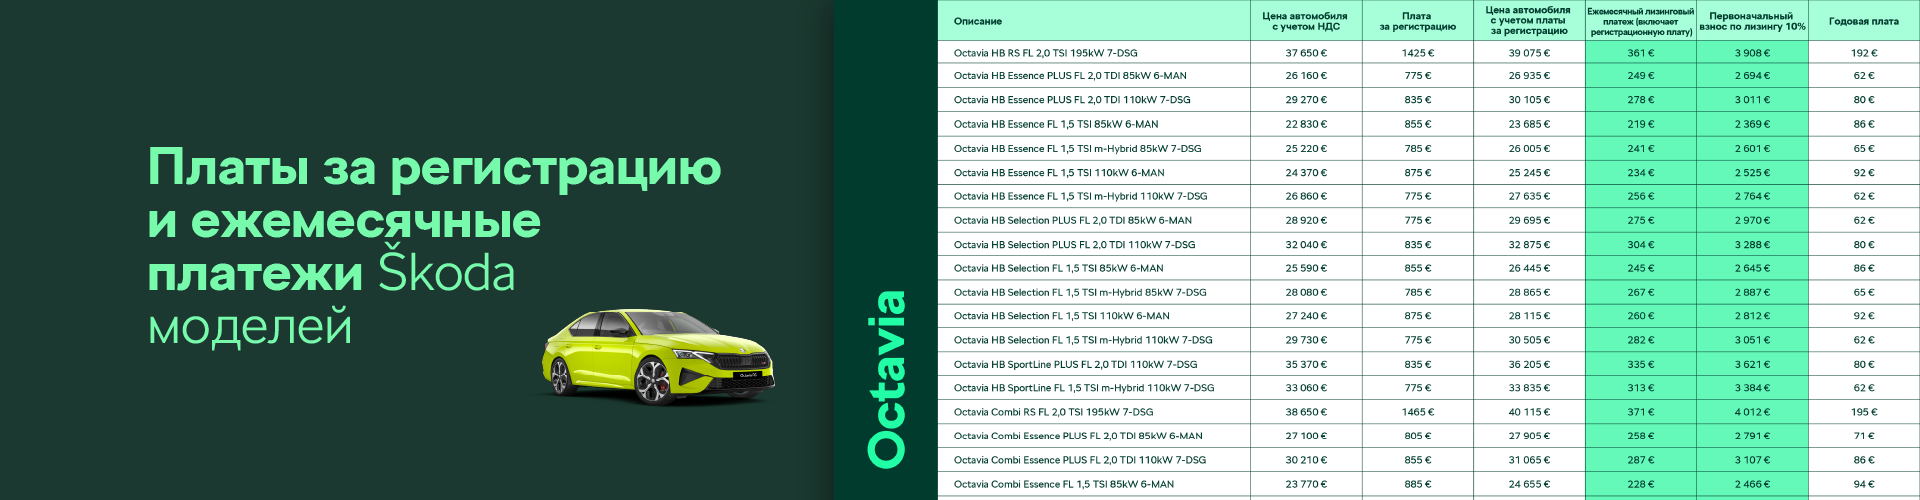This screenshot has height=500, width=1920.
Task: Click the 'Цена автомобиля с учетом платы за регистрацию' header
Action: click(1528, 21)
